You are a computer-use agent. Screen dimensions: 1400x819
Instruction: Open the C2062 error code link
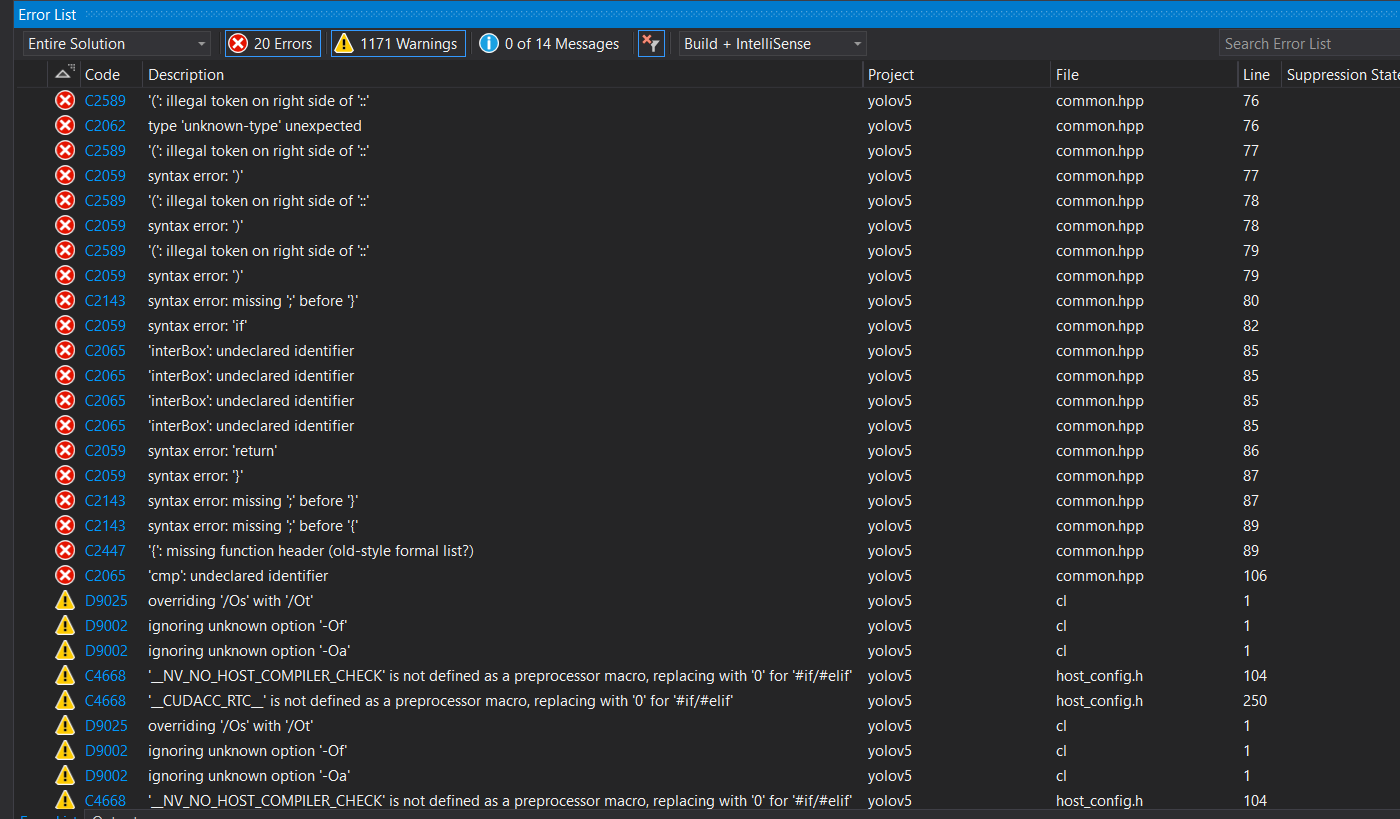[105, 126]
